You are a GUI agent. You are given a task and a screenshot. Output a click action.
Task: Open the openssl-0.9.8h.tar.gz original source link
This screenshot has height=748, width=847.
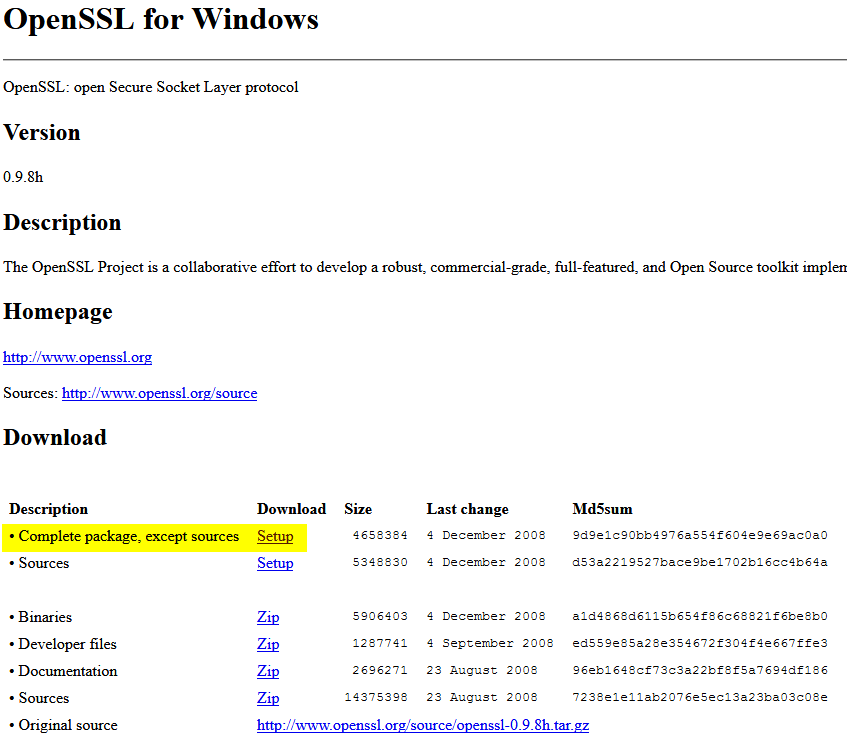(x=422, y=725)
